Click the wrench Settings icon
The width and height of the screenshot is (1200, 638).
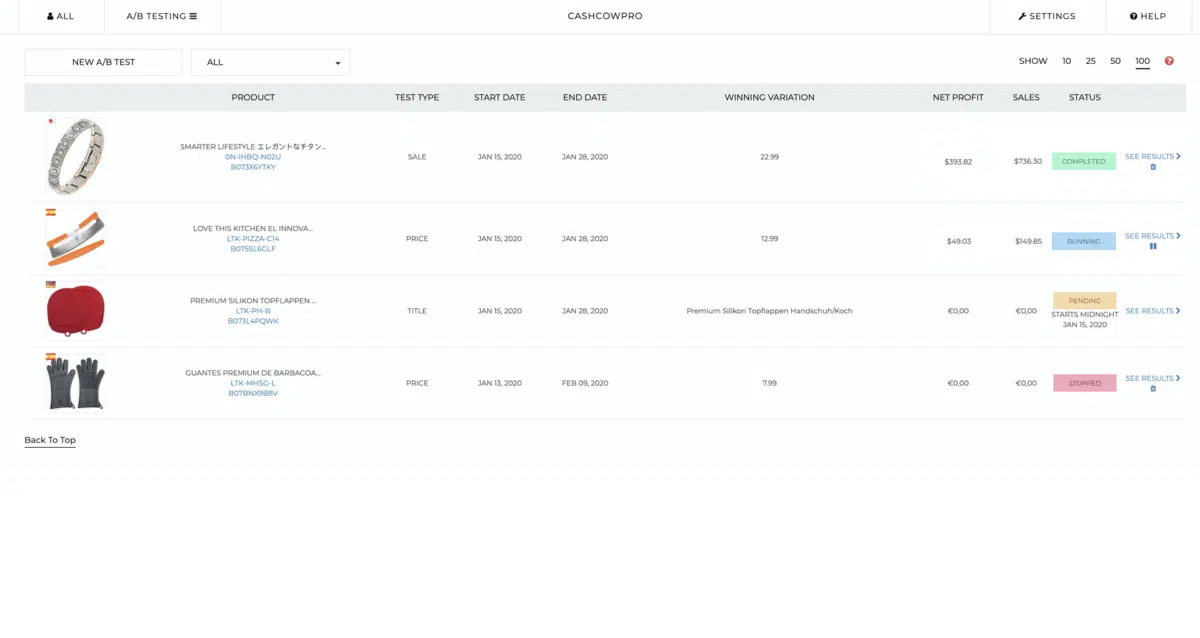pos(1022,17)
